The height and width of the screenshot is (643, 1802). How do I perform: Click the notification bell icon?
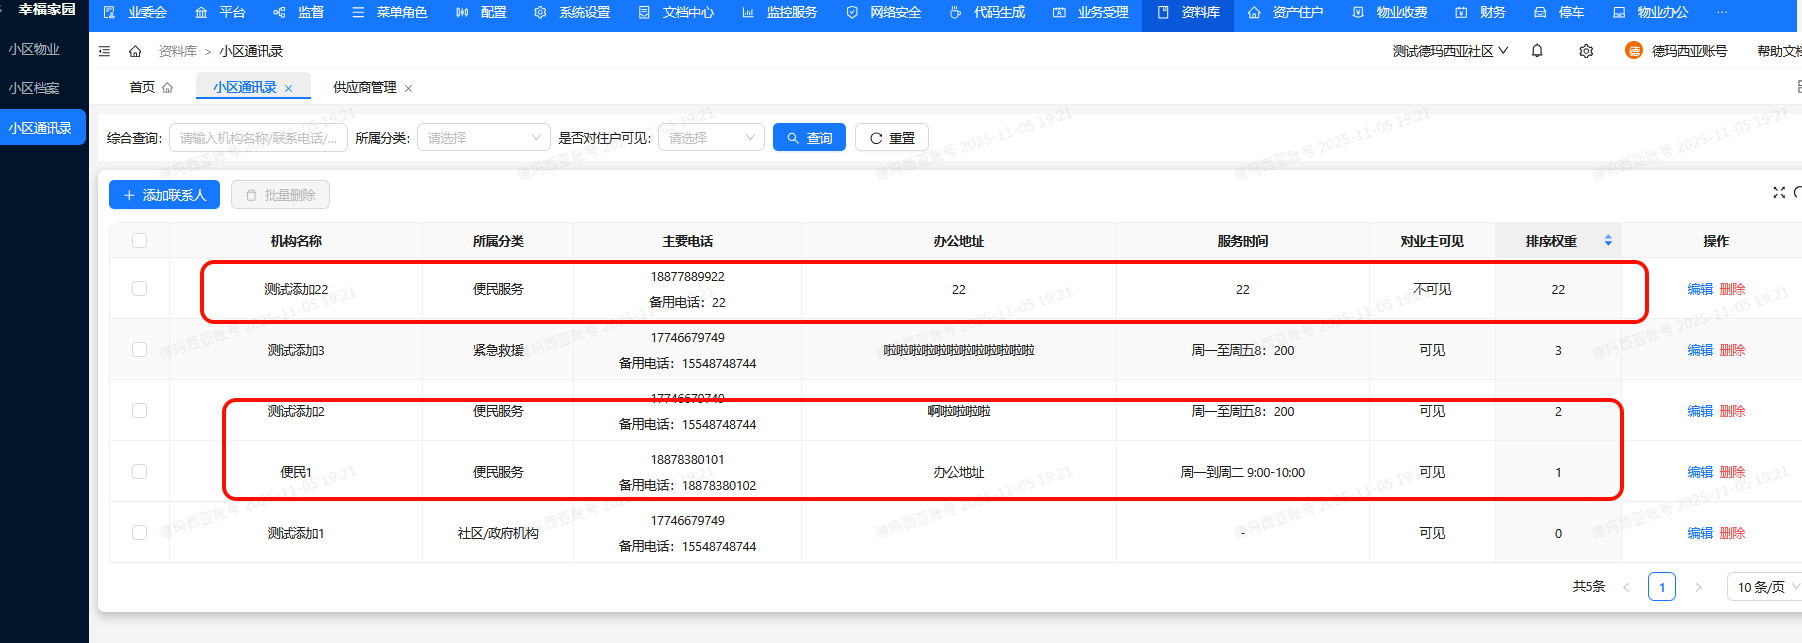pos(1537,51)
